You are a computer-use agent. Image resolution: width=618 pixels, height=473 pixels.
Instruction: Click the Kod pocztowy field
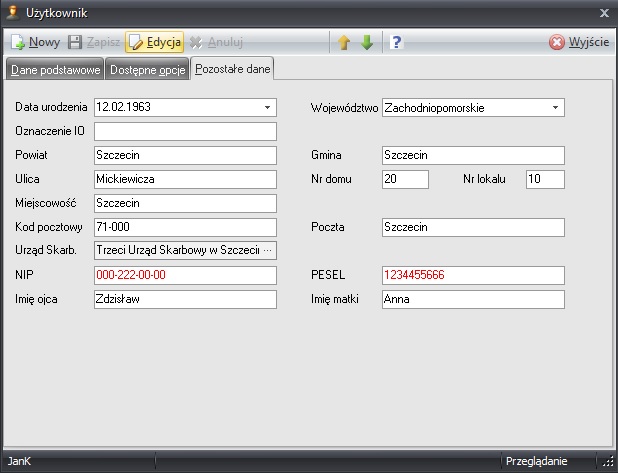coord(184,227)
